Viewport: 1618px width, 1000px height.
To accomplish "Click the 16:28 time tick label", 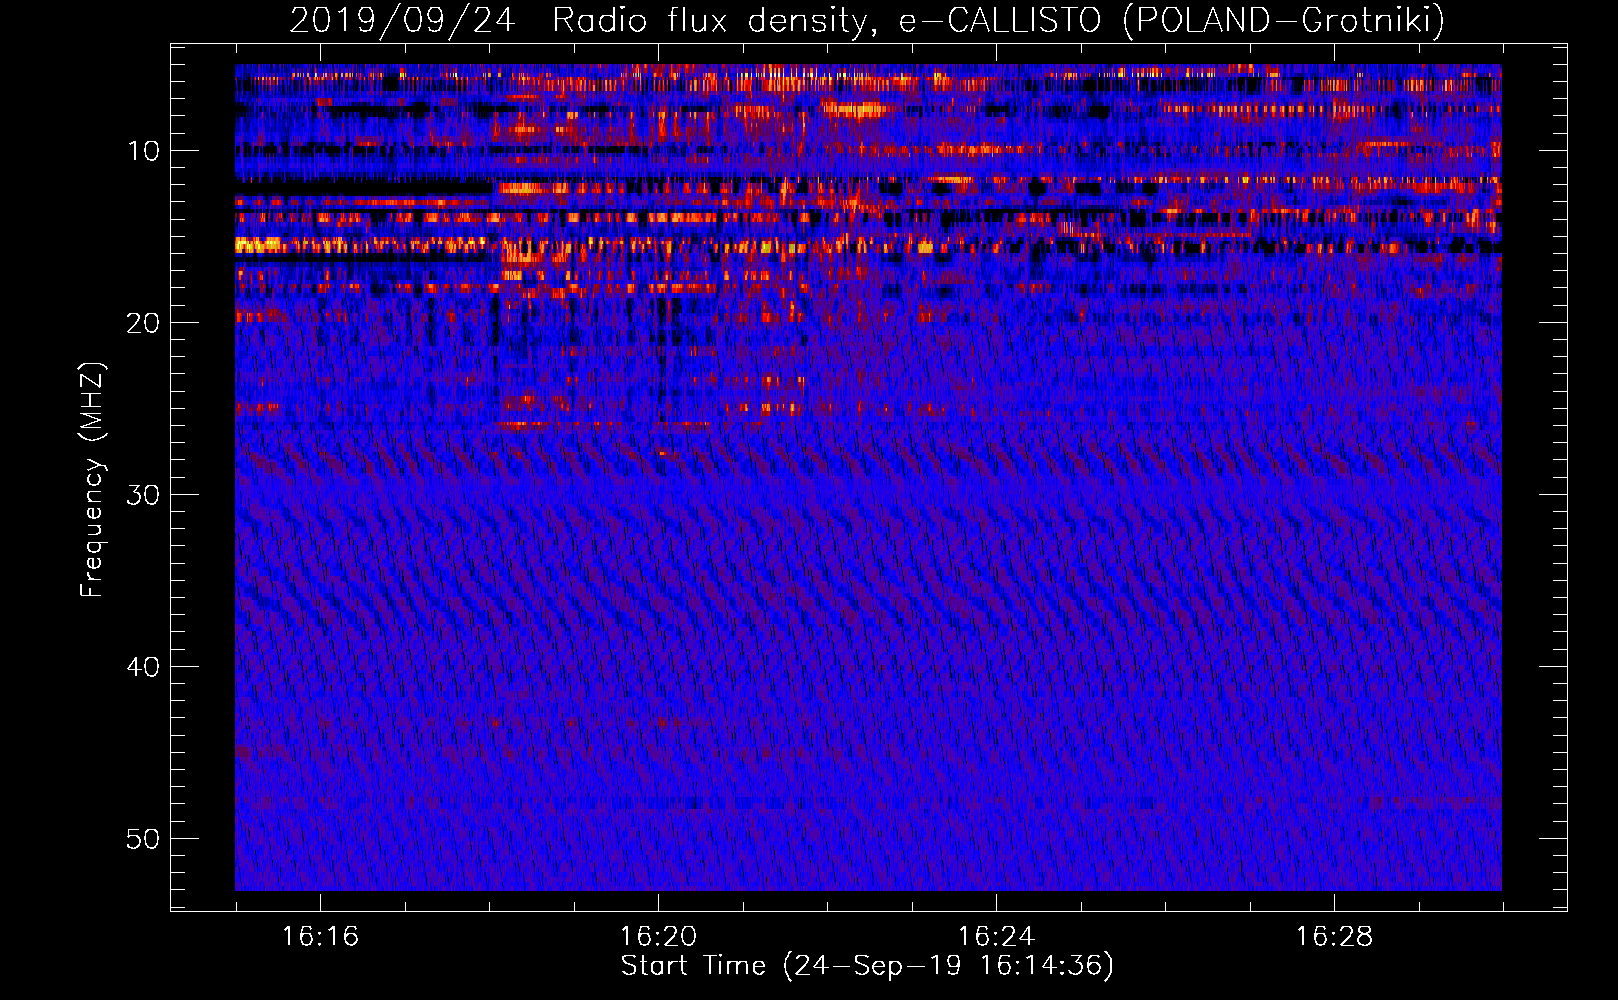I will (x=1334, y=937).
